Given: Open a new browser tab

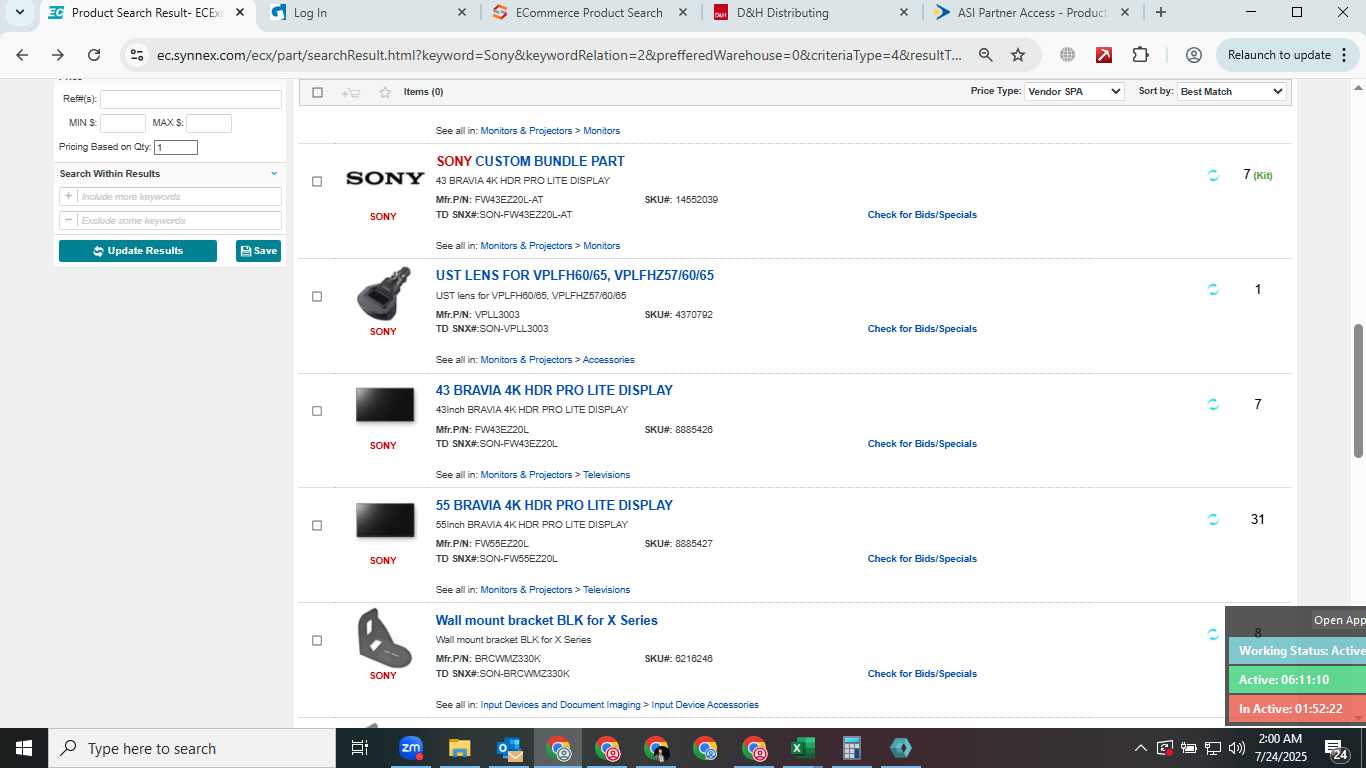Looking at the screenshot, I should [x=1160, y=13].
